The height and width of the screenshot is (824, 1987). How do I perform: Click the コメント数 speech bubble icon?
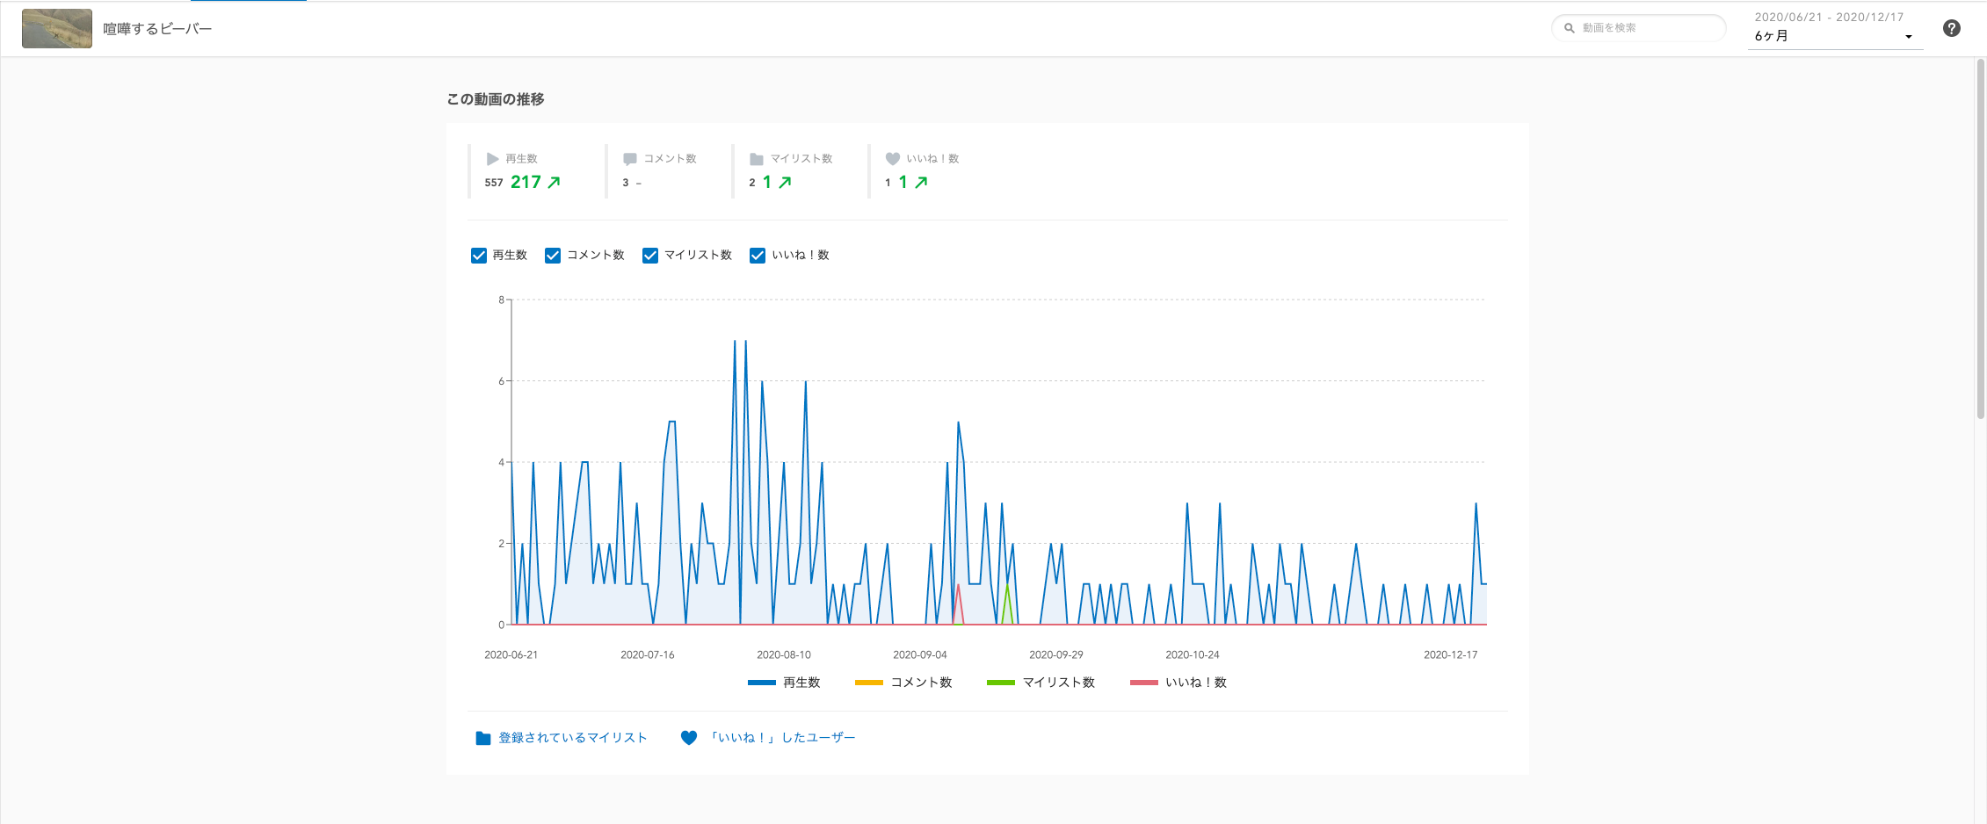point(630,159)
